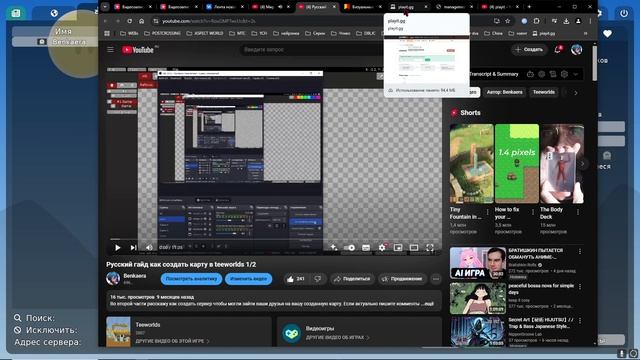
Task: Click the heart favorites icon in background window
Action: (607, 34)
